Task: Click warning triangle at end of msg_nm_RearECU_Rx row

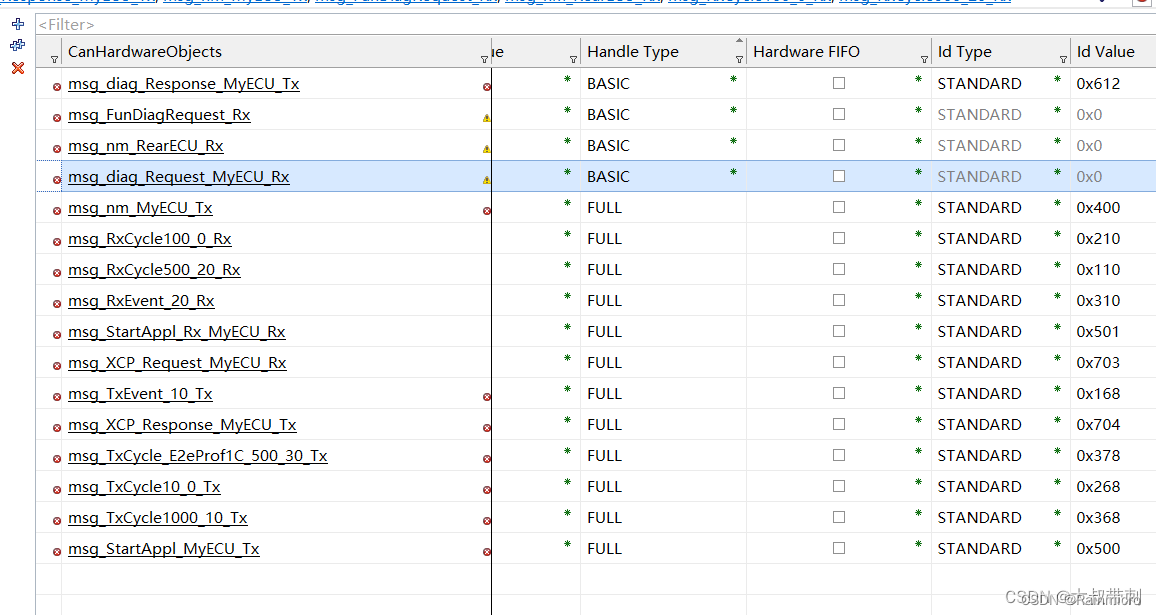Action: 487,149
